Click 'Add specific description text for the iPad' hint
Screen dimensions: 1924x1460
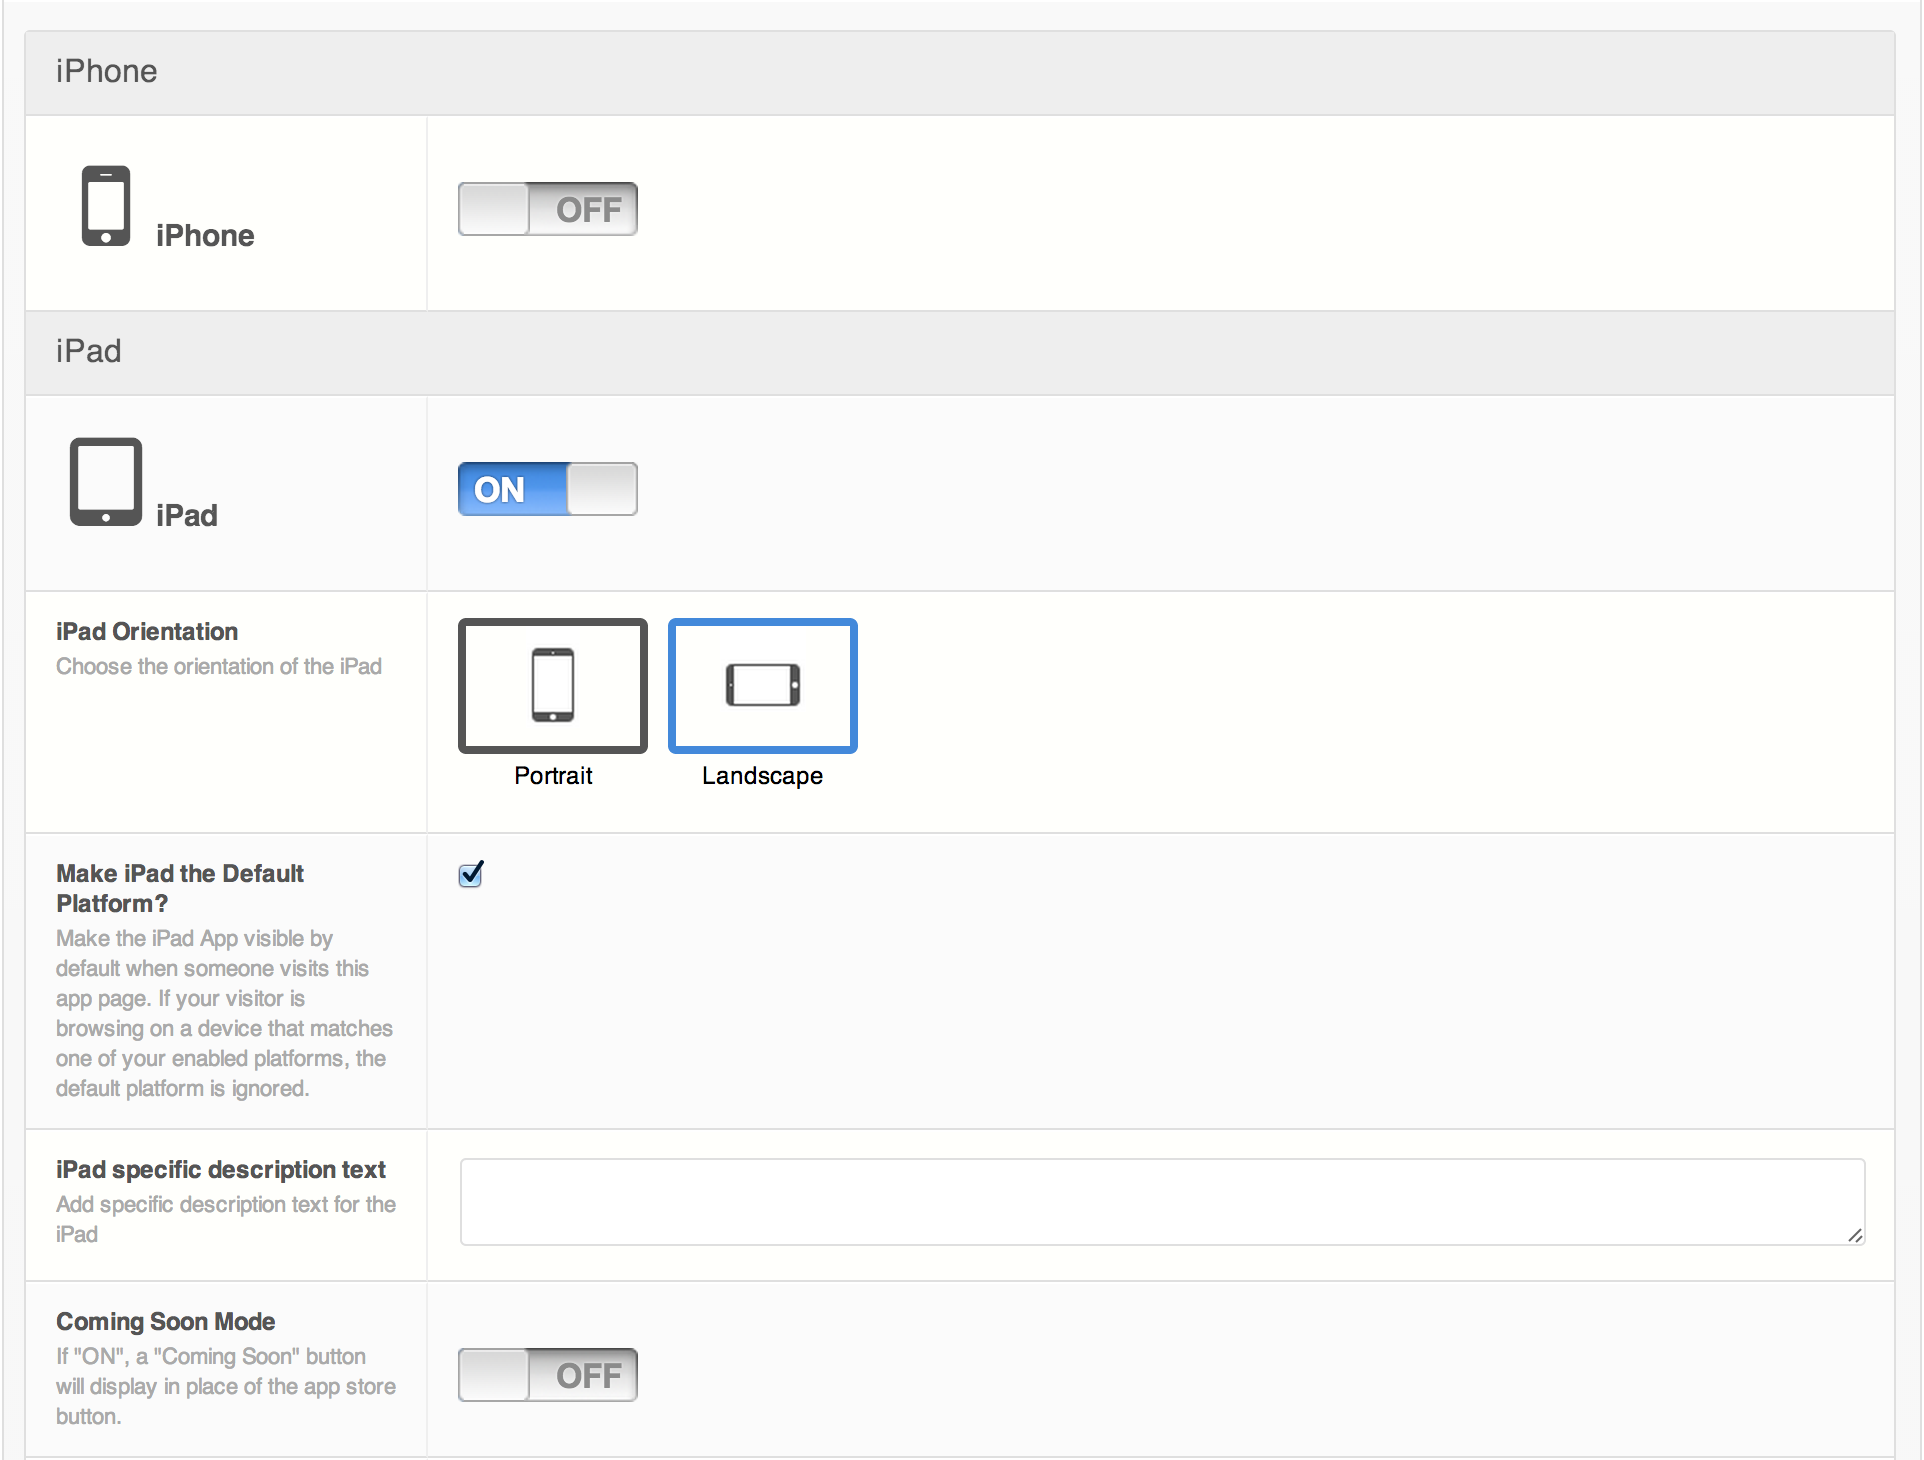(226, 1219)
